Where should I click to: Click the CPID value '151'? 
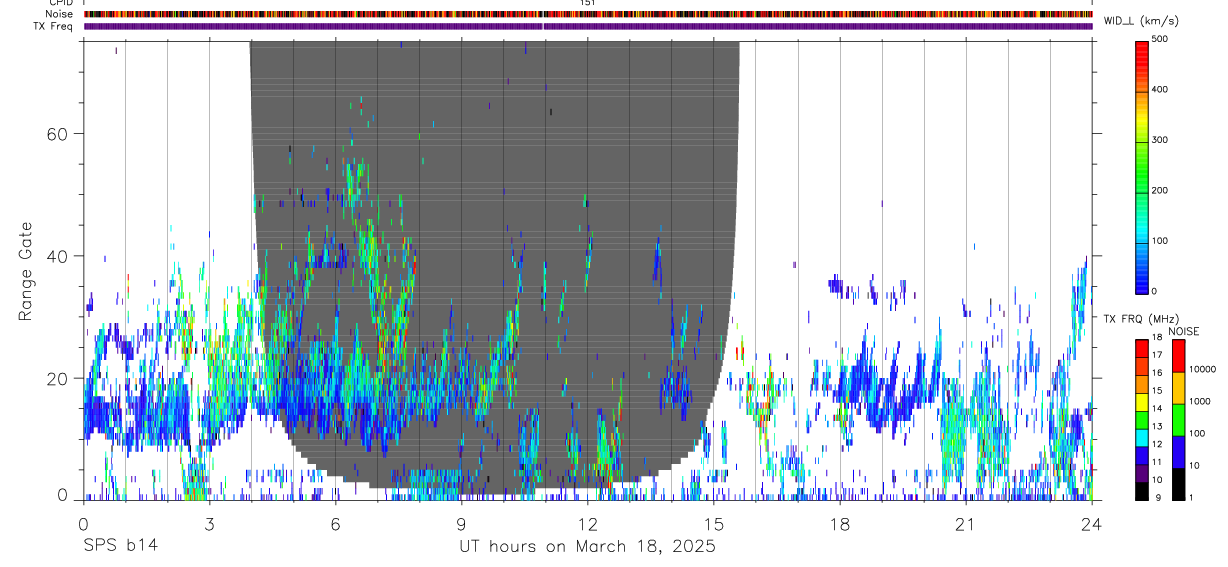click(588, 3)
